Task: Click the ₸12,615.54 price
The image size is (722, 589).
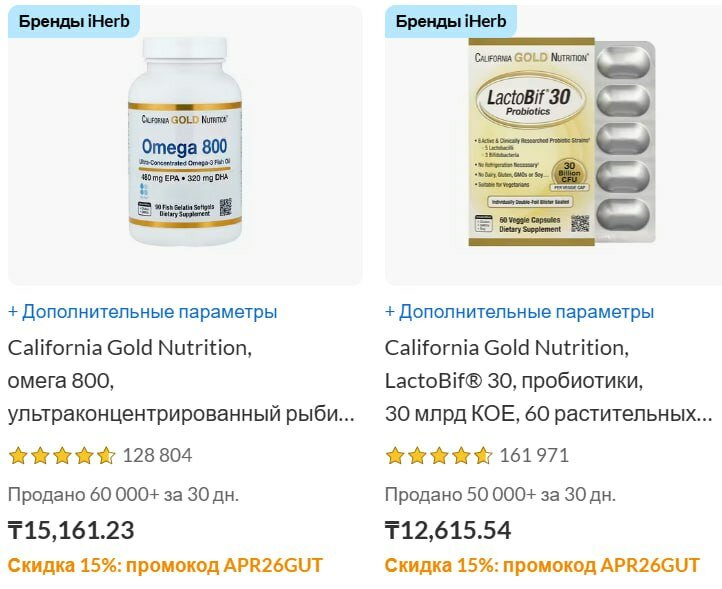Action: coord(448,530)
